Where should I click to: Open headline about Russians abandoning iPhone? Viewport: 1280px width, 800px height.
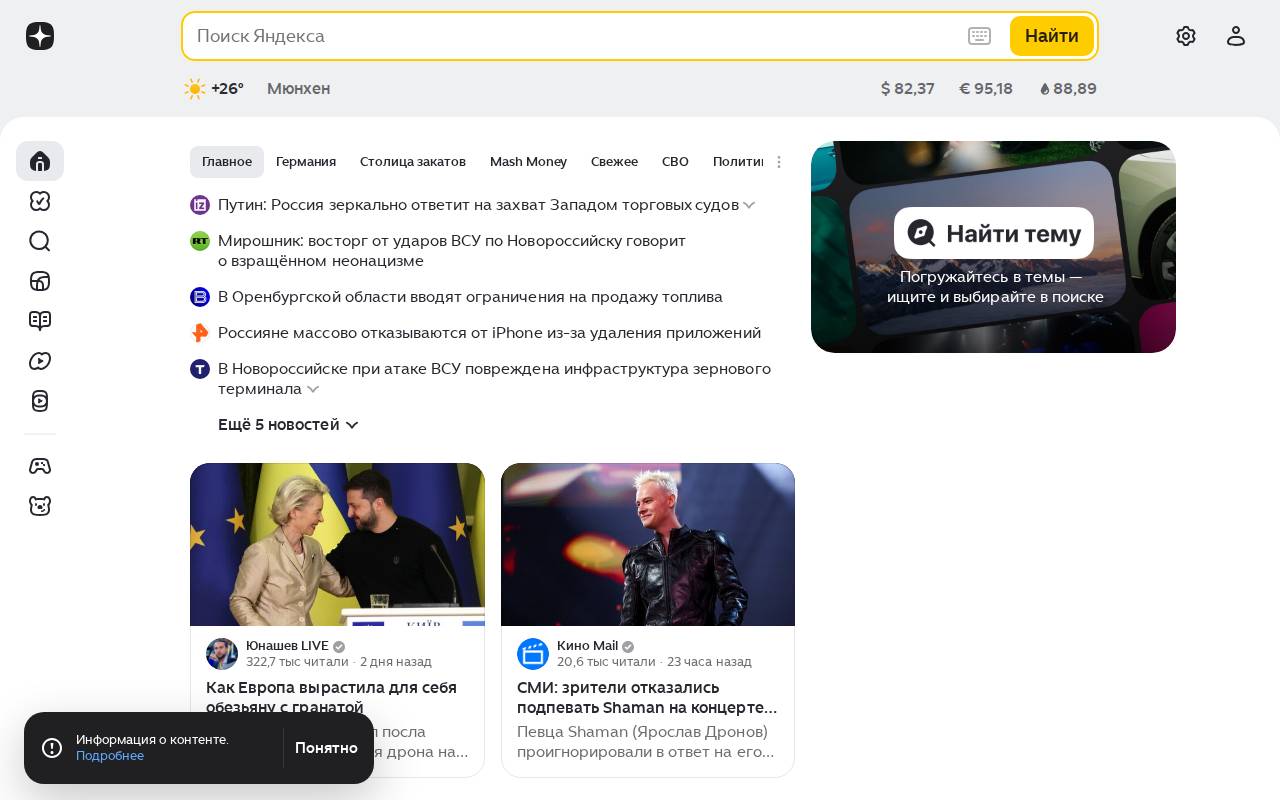point(489,333)
